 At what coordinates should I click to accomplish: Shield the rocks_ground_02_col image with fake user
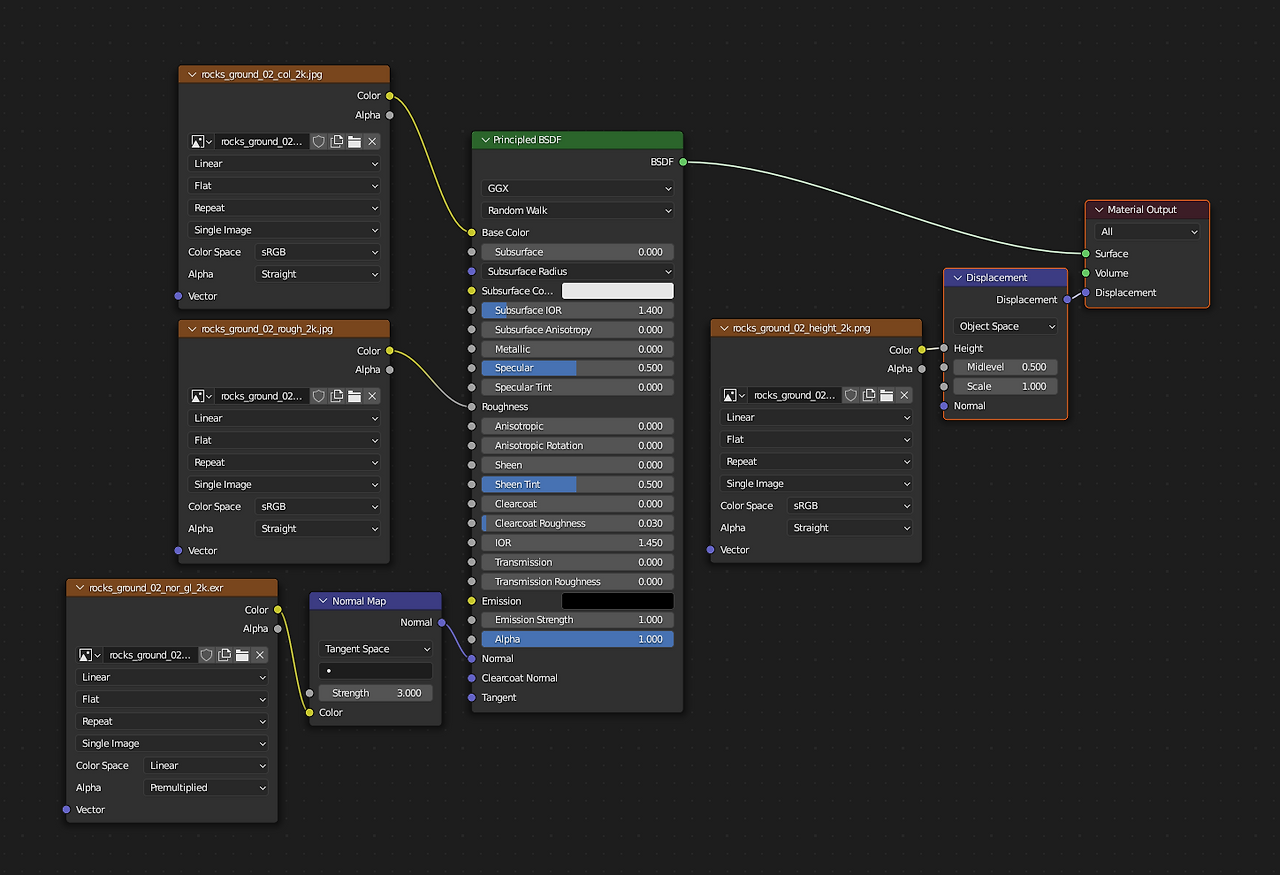pyautogui.click(x=319, y=141)
